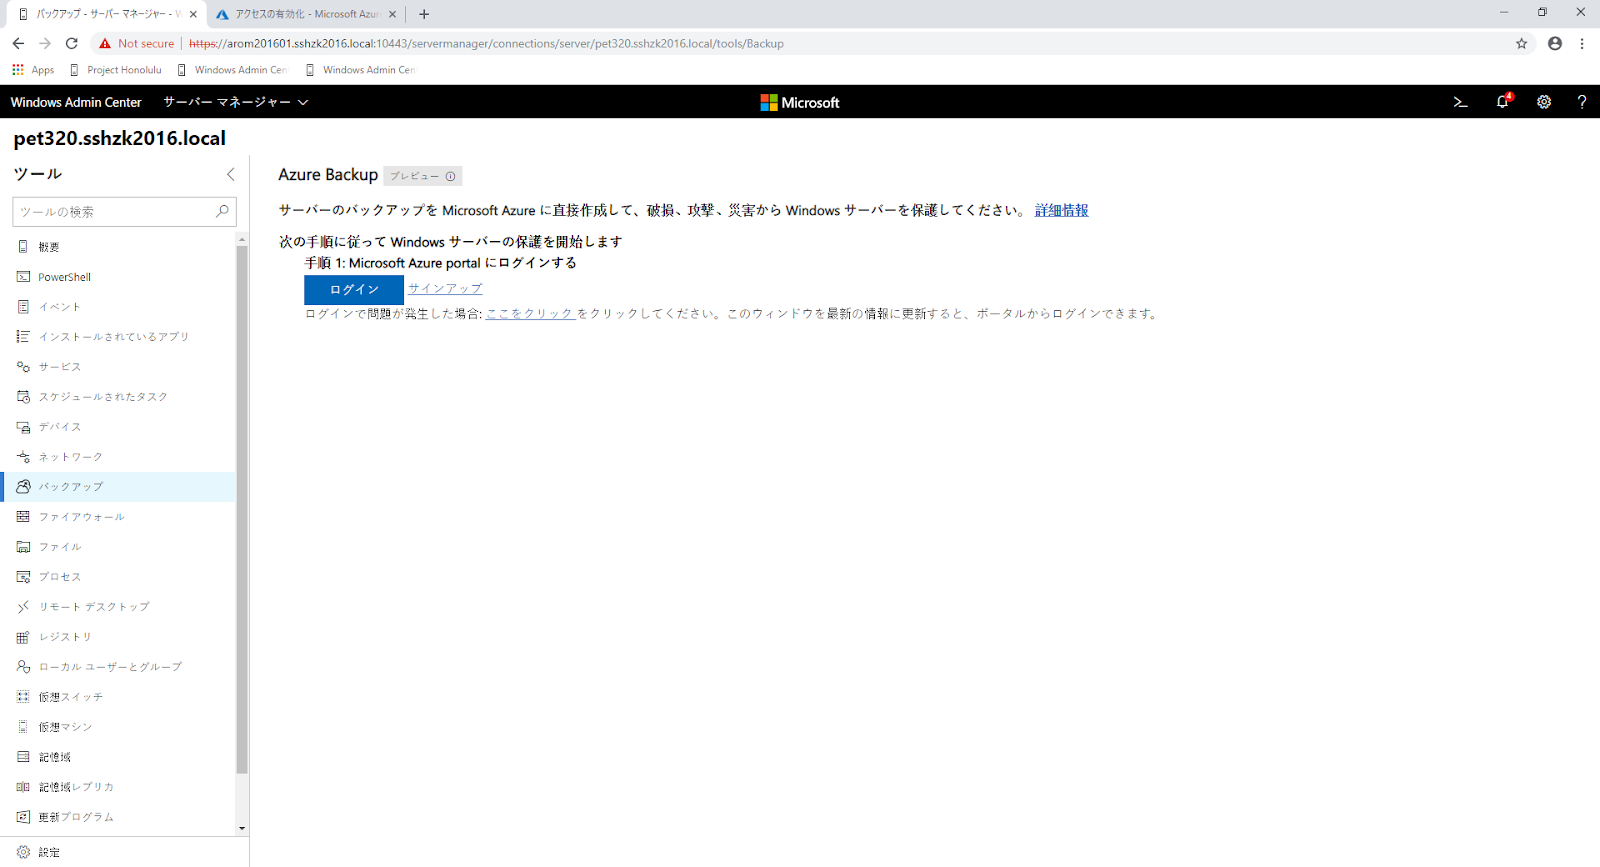Click the preview info circle icon
This screenshot has width=1600, height=867.
[x=450, y=176]
